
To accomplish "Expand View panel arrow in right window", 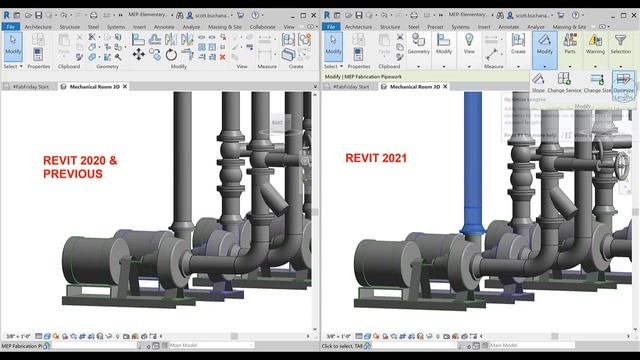I will (469, 67).
